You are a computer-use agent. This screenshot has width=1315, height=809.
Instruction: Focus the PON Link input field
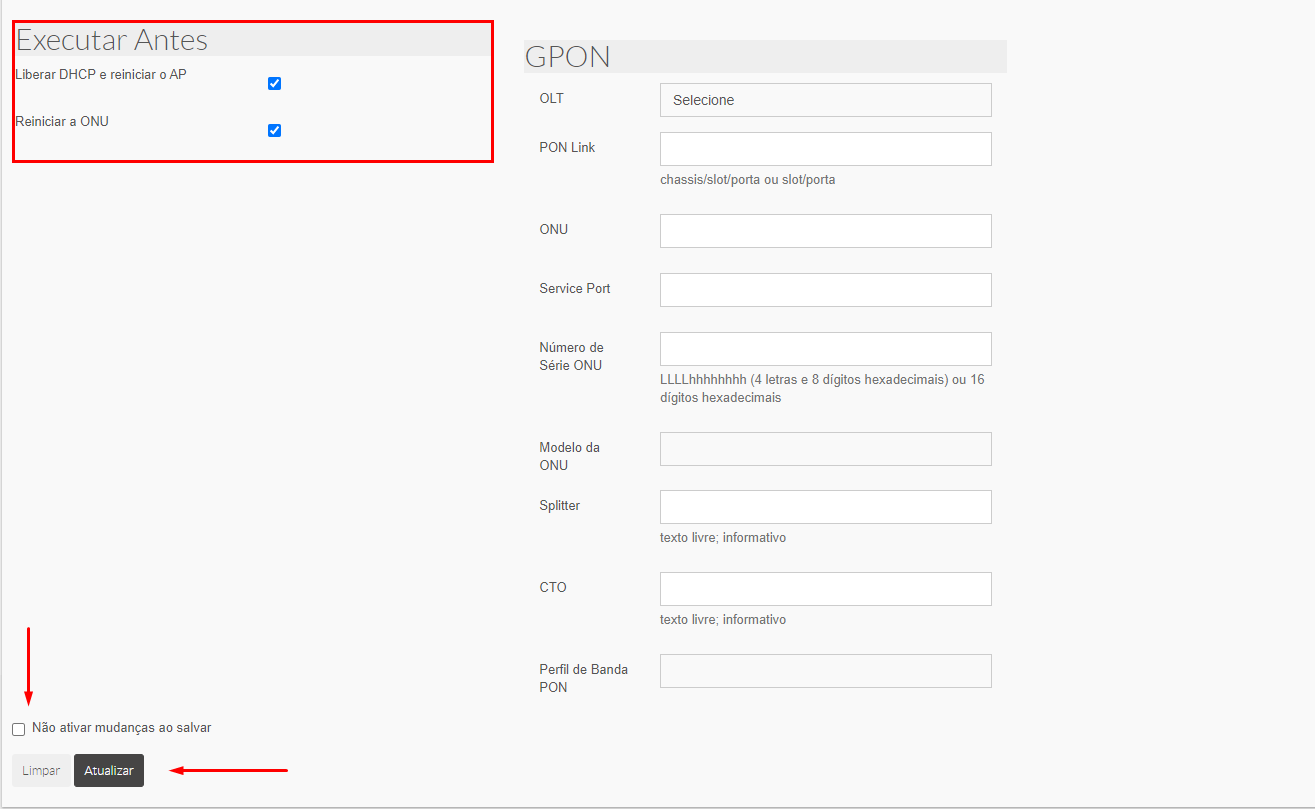825,149
